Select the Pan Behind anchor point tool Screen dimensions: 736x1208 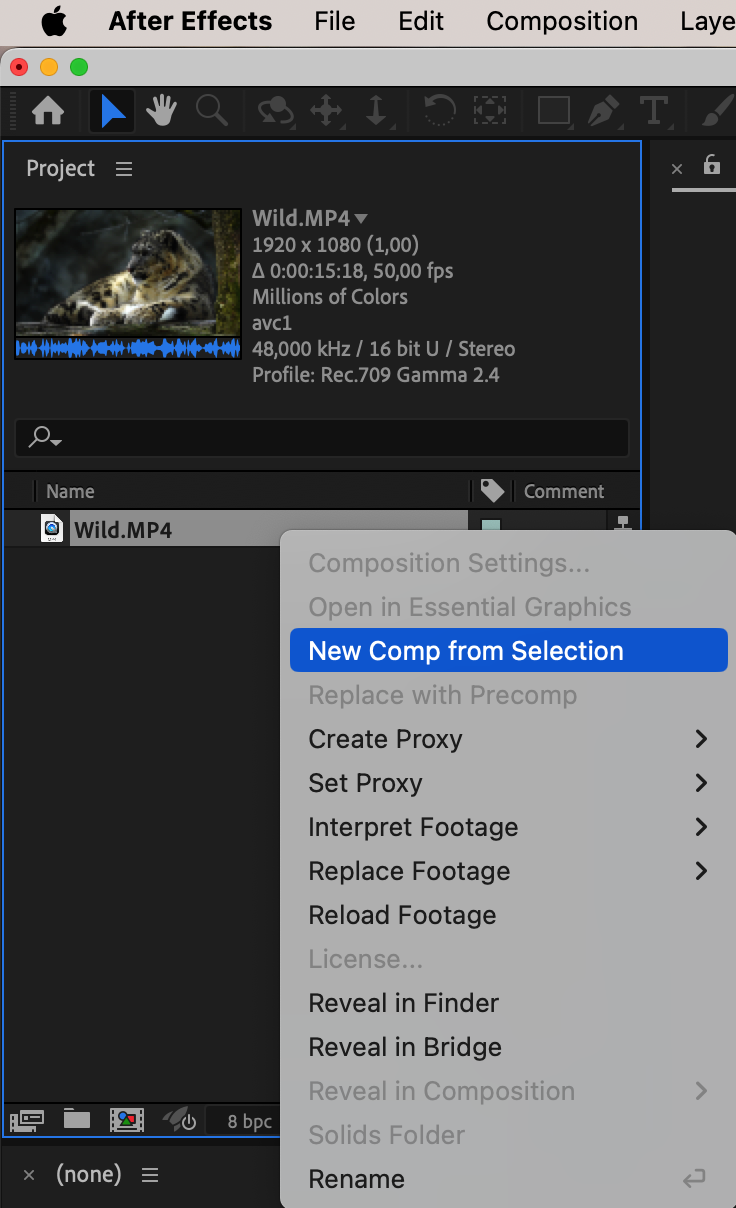489,110
